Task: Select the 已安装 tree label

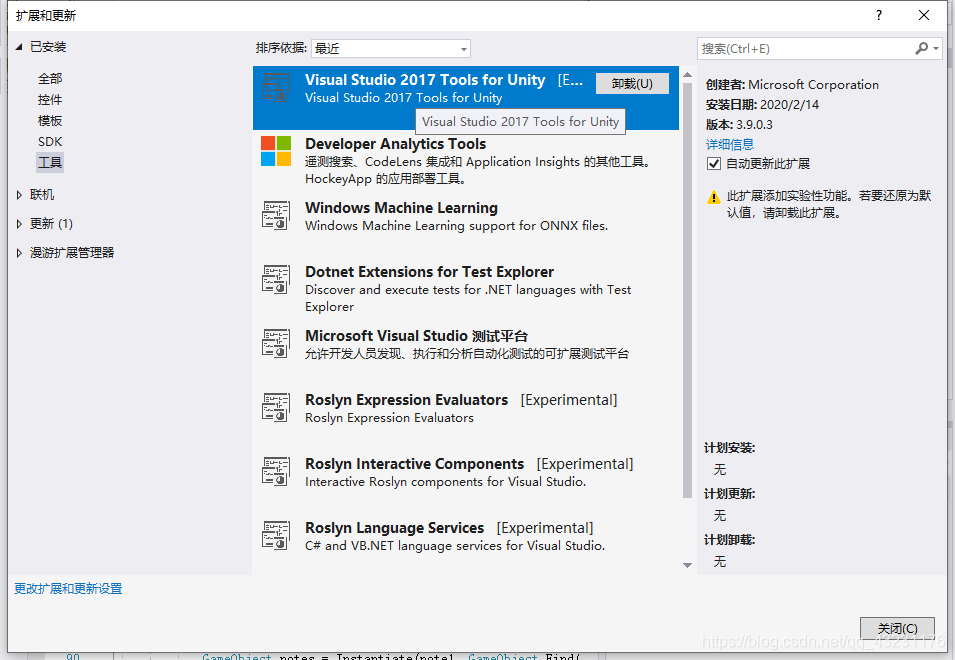Action: click(48, 47)
